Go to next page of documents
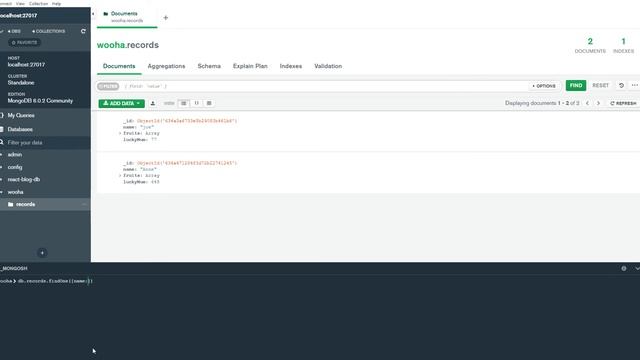The height and width of the screenshot is (360, 640). pyautogui.click(x=598, y=103)
